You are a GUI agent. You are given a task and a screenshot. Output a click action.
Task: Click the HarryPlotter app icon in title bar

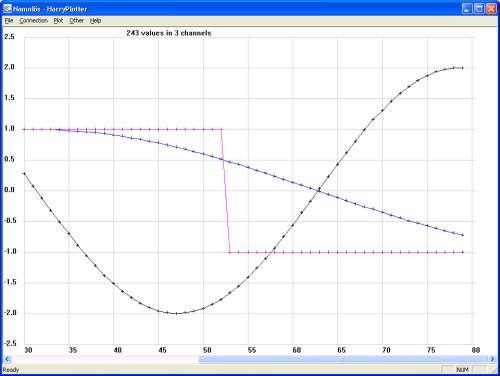7,8
